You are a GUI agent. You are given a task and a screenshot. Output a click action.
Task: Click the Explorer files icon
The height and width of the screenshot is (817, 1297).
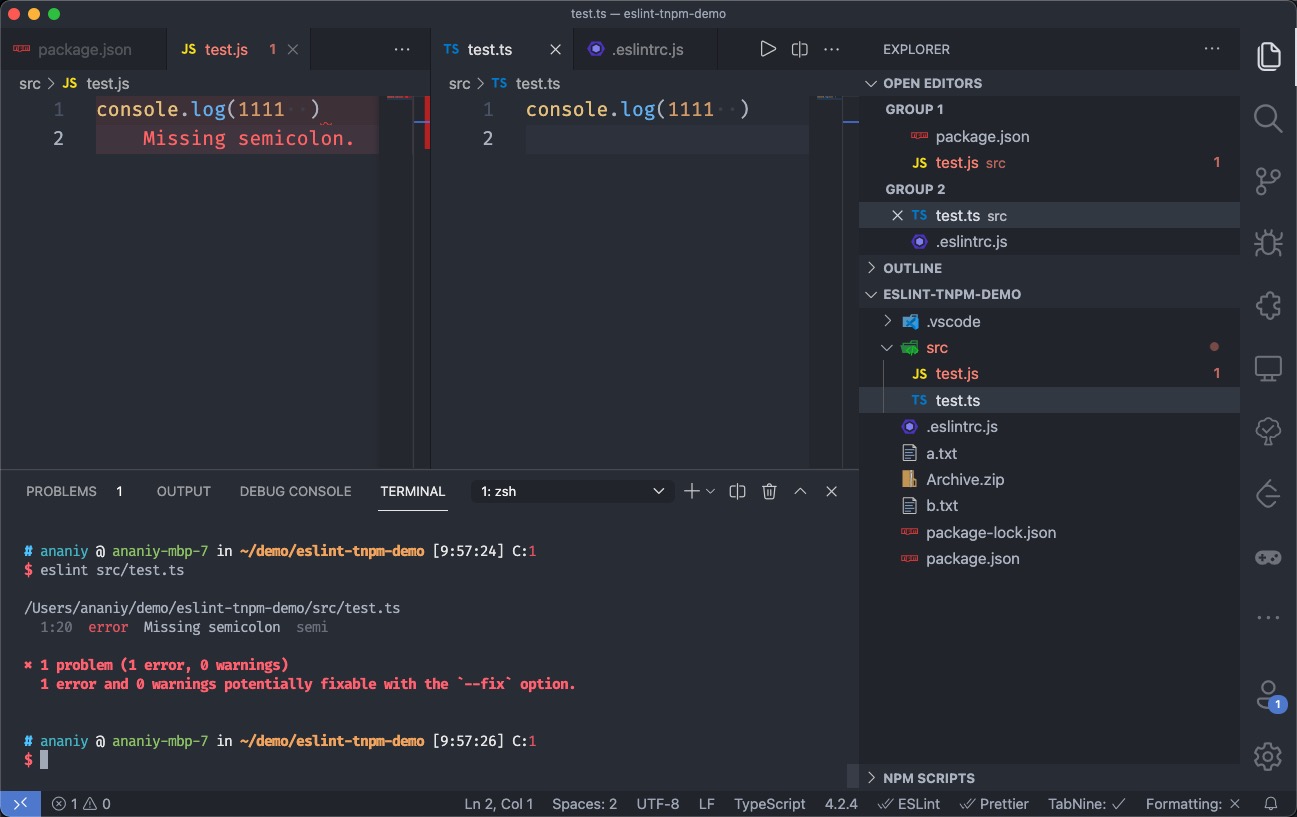coord(1268,56)
